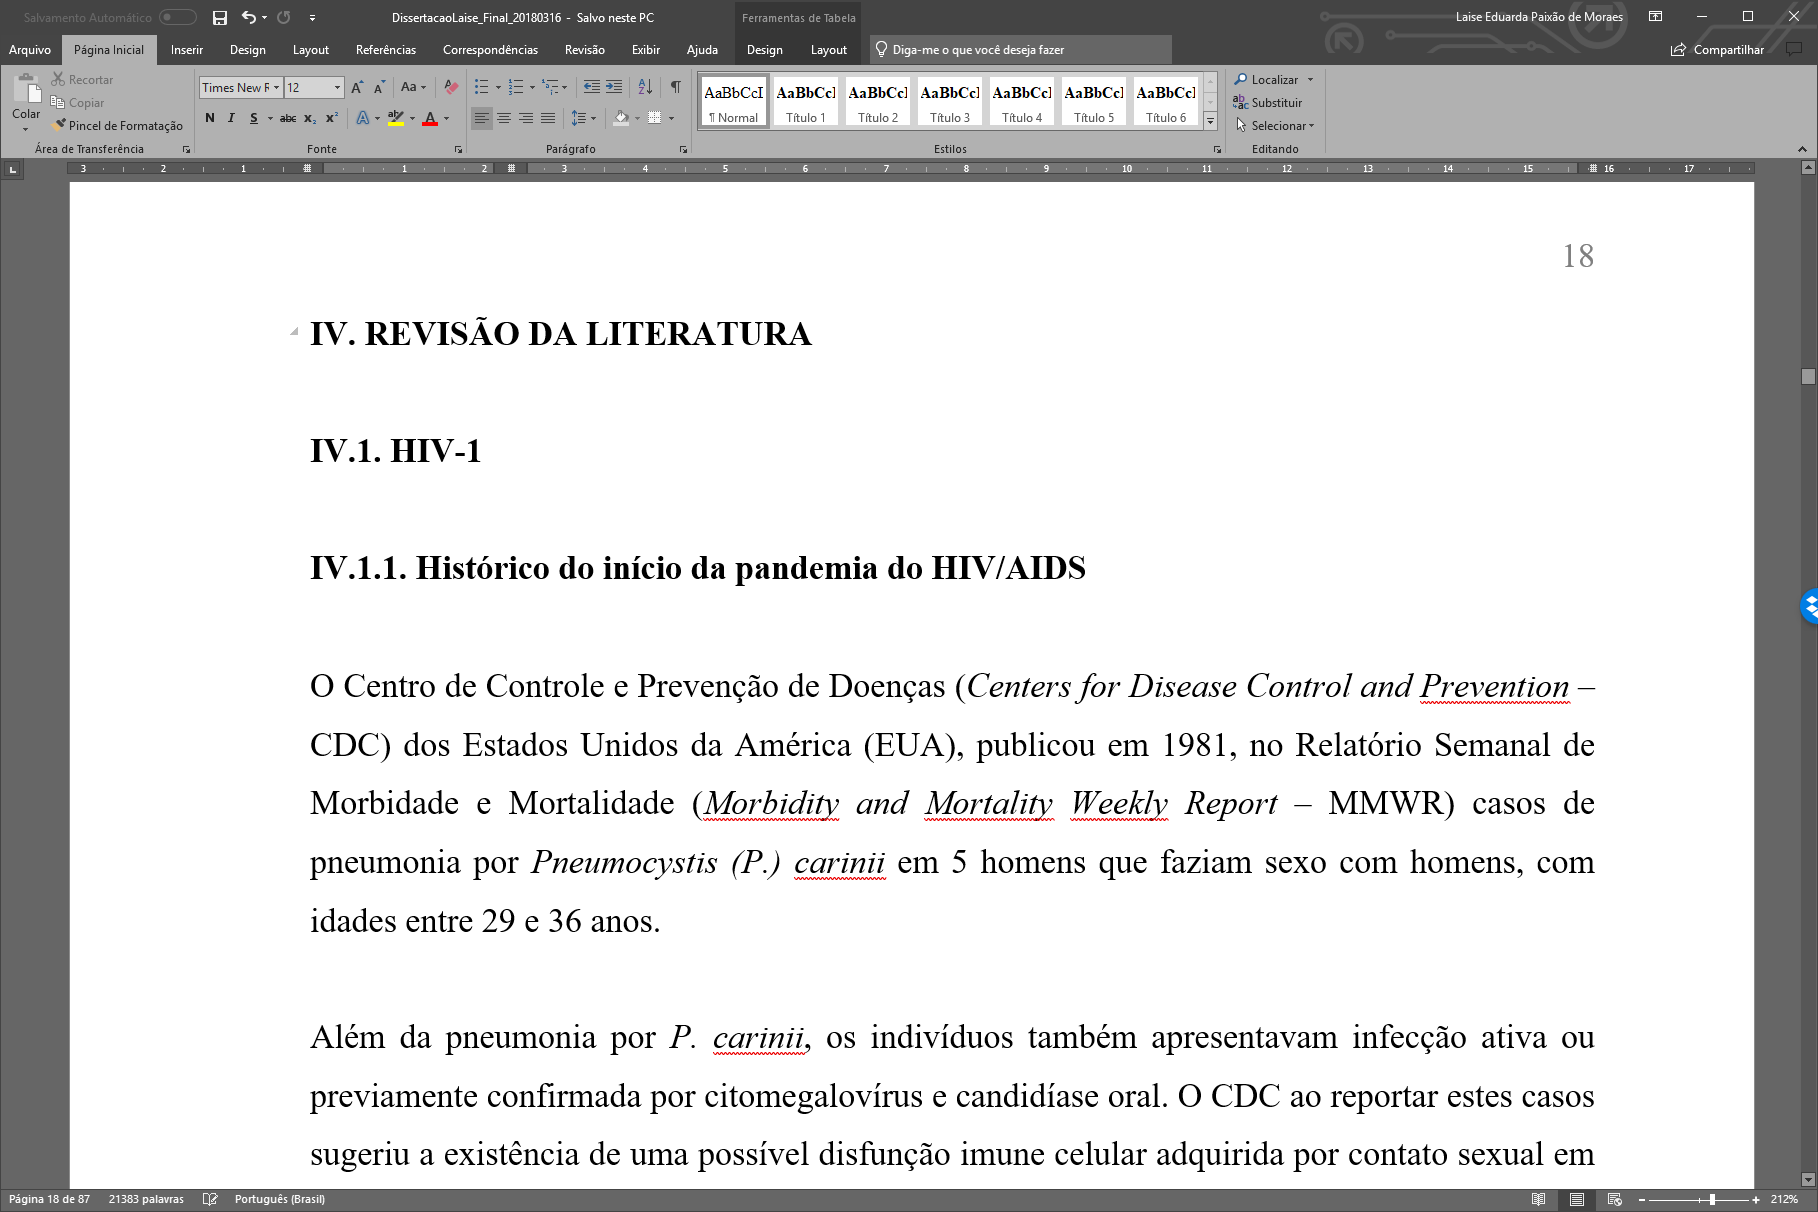Apply bulleted list
The width and height of the screenshot is (1818, 1212).
pyautogui.click(x=481, y=87)
